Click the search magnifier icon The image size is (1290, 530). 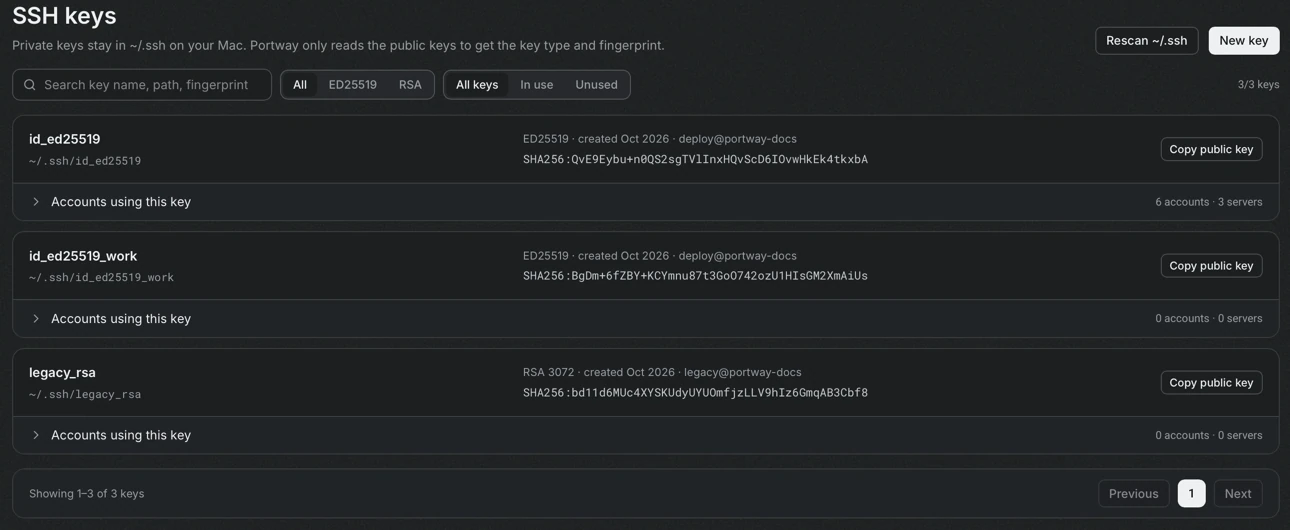[x=29, y=85]
